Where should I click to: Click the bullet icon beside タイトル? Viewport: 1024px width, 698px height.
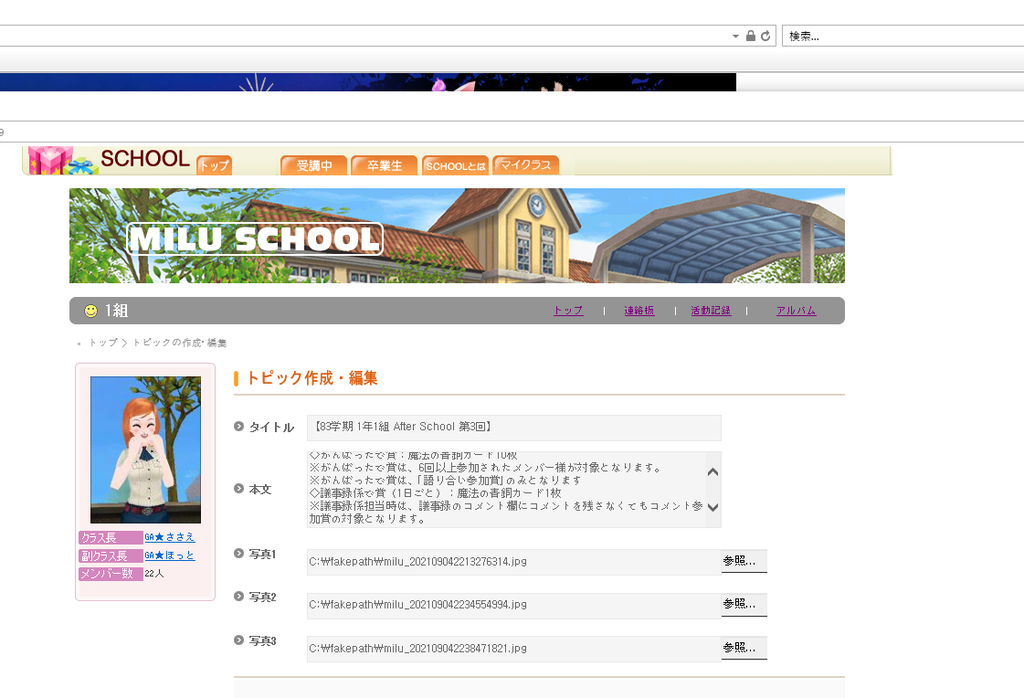point(239,426)
